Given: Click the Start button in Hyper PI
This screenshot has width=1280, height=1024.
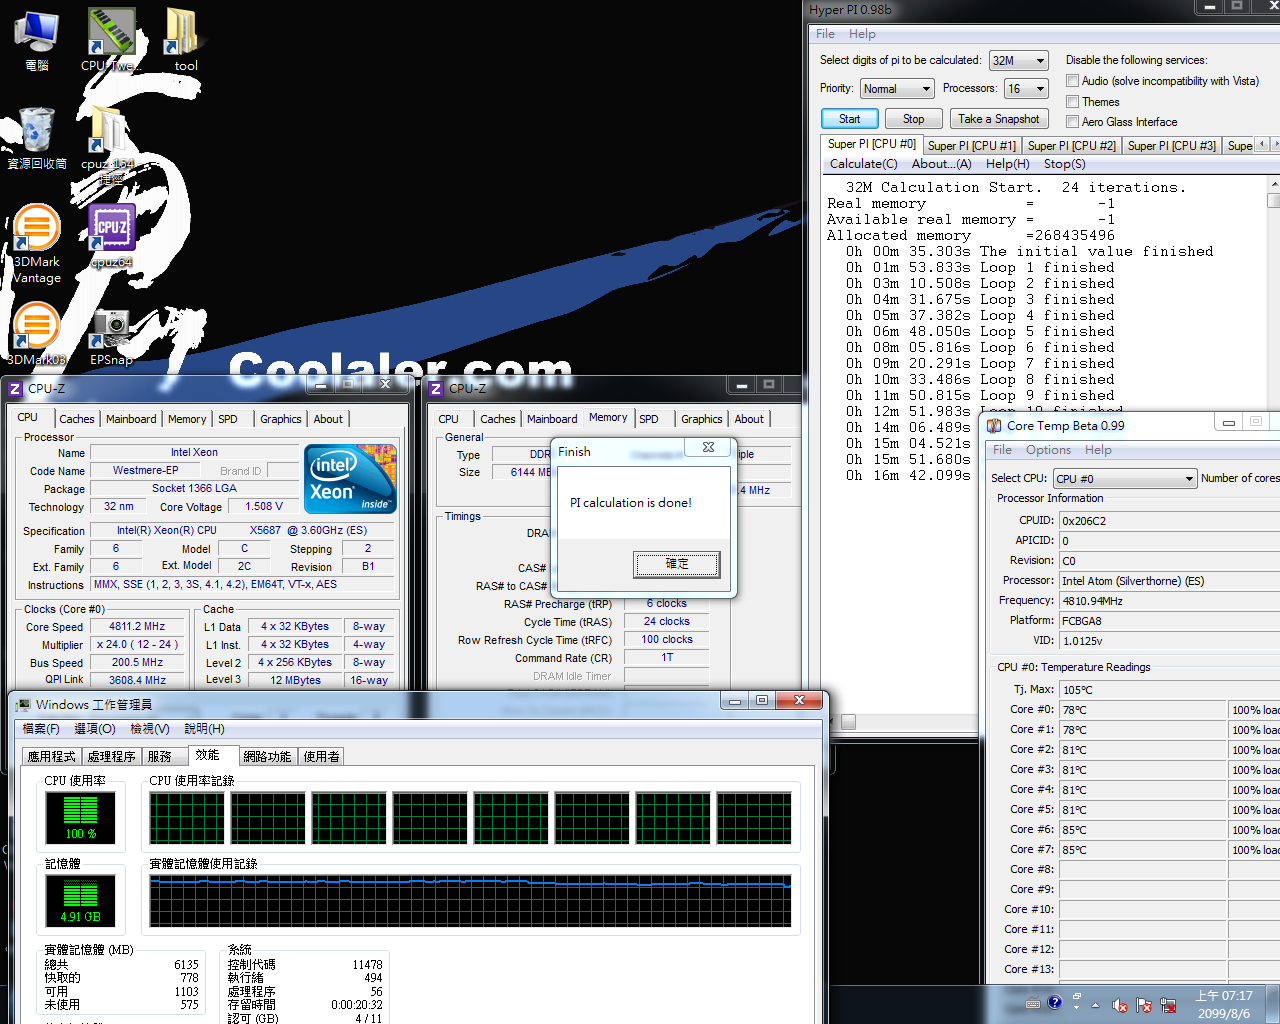Looking at the screenshot, I should [849, 119].
